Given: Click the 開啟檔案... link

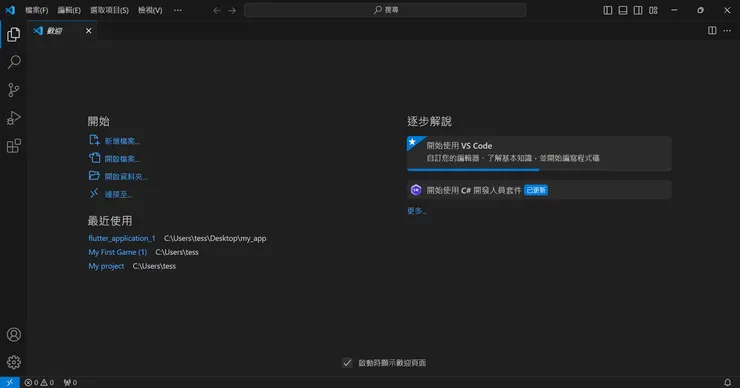Looking at the screenshot, I should (x=122, y=159).
